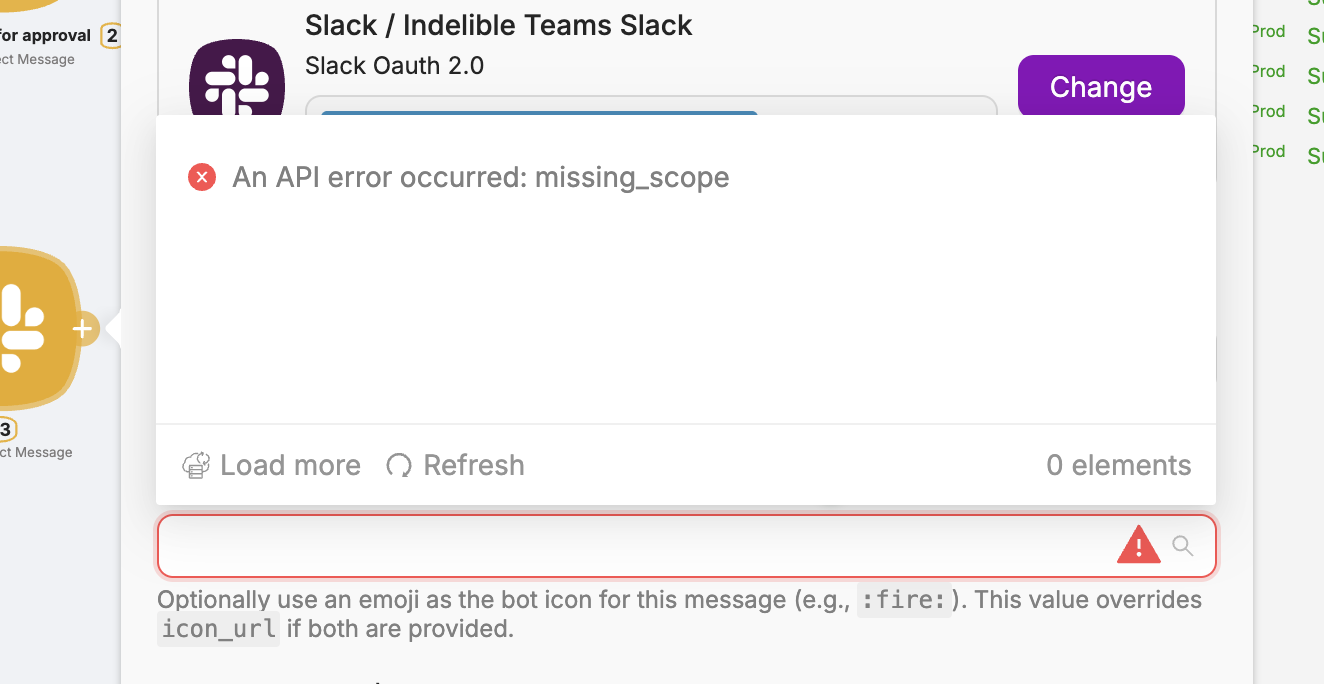Click the badge numbered 3 under Slack module
1324x684 pixels.
[x=5, y=430]
